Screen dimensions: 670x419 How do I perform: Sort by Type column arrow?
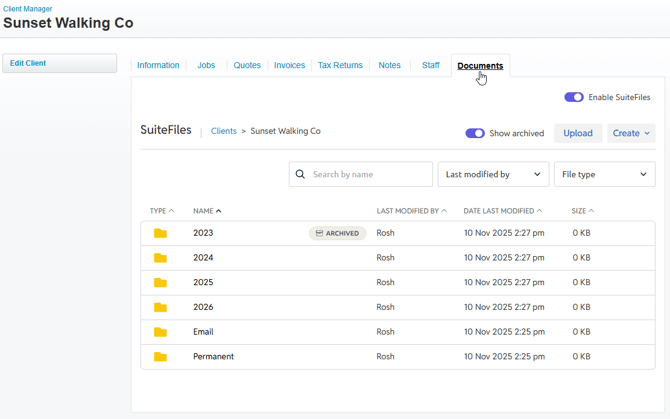coord(171,211)
